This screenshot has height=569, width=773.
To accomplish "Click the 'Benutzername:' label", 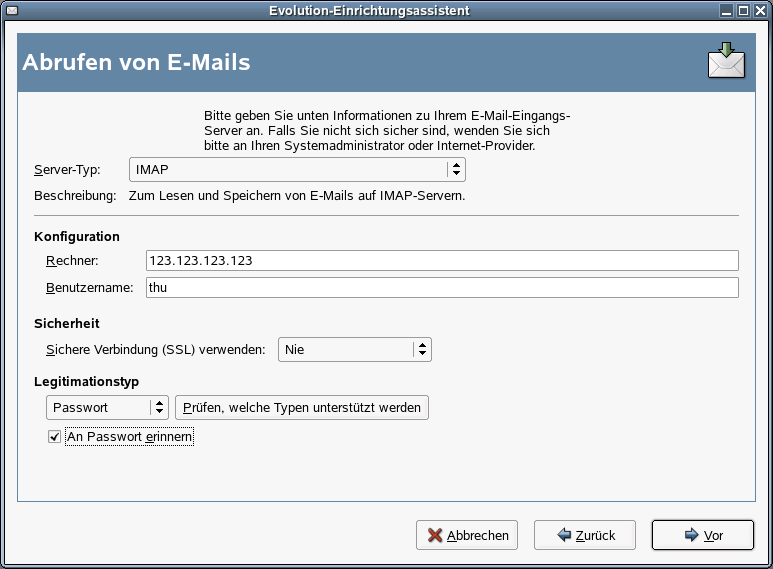I will point(90,287).
